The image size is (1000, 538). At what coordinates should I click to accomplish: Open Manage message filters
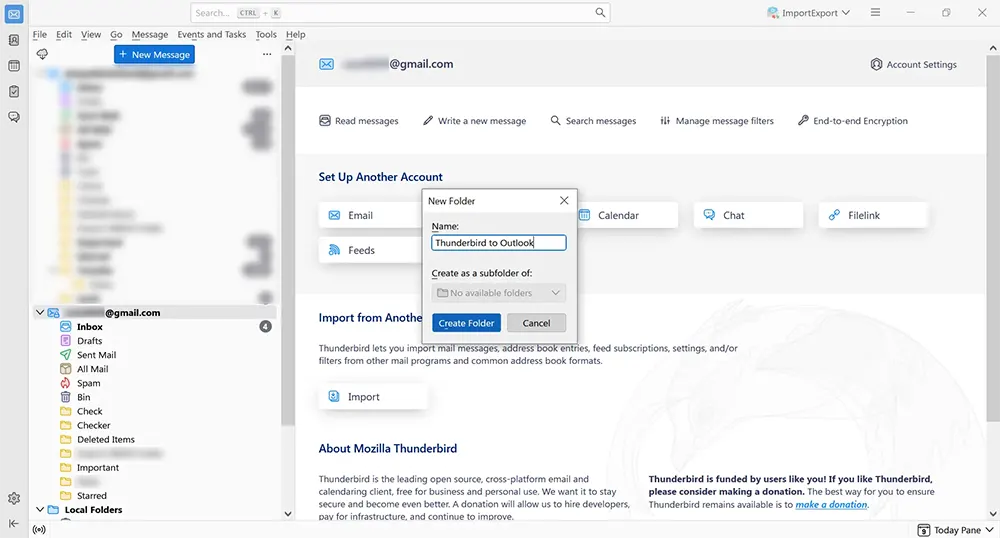click(716, 120)
